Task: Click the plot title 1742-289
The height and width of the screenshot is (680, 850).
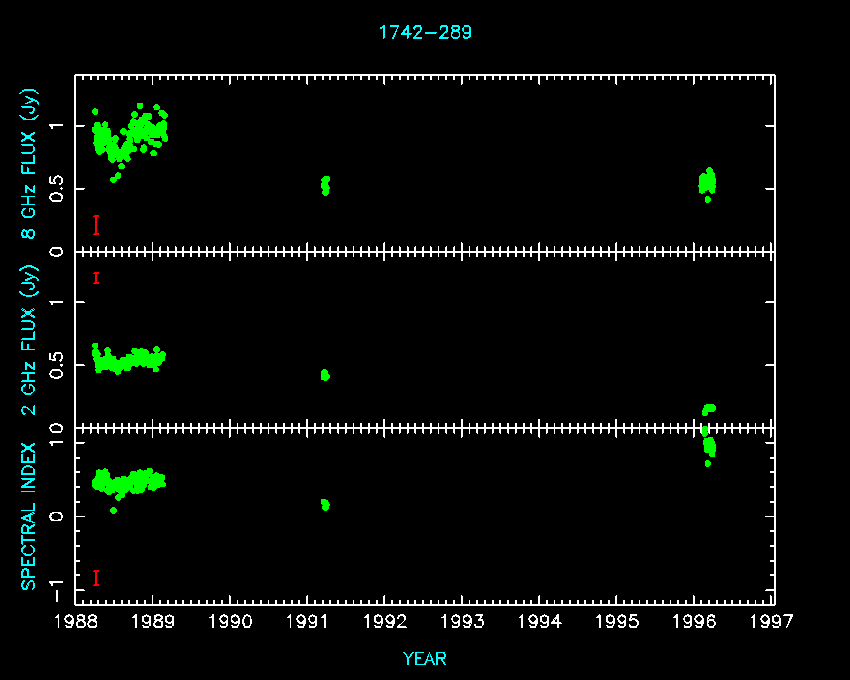Action: tap(425, 32)
